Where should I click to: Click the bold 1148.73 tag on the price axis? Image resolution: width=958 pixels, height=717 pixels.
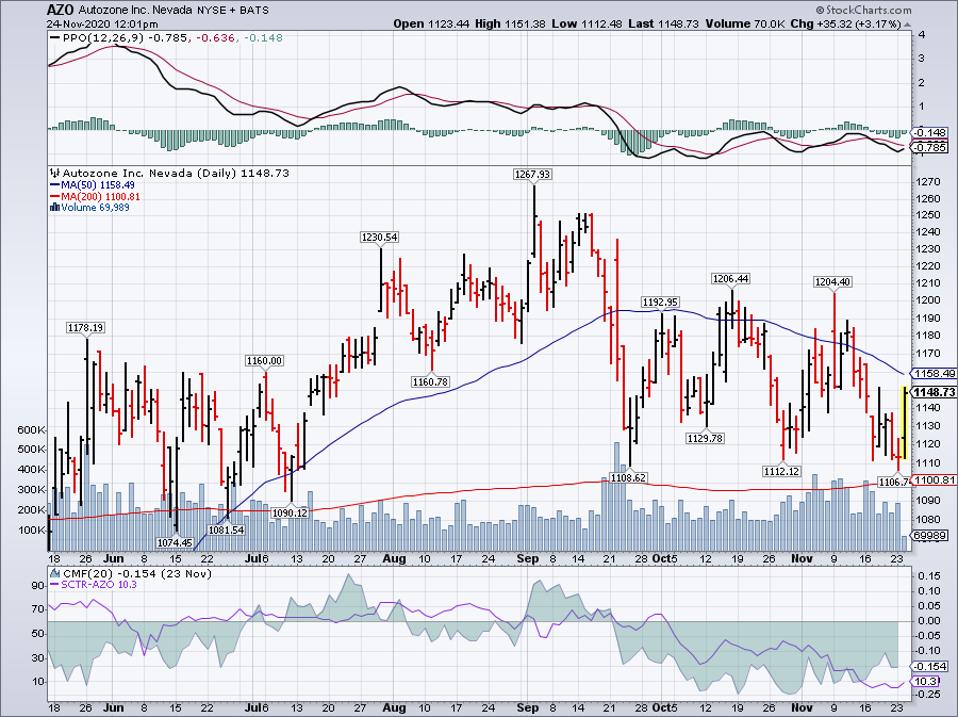pos(934,392)
